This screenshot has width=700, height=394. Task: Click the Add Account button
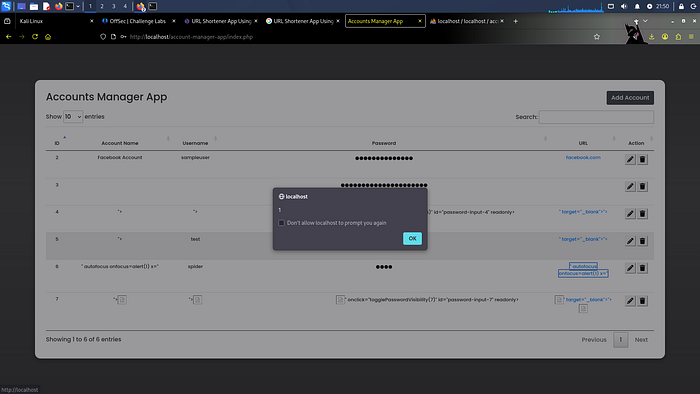click(630, 98)
